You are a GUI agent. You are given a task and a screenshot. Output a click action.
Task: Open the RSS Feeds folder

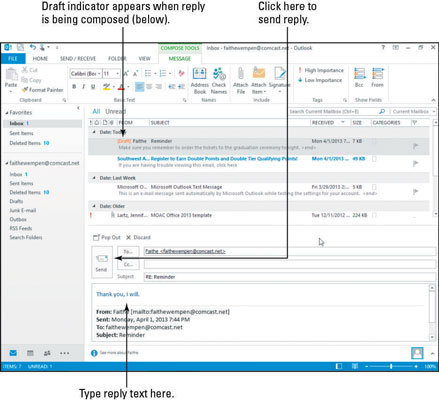21,228
